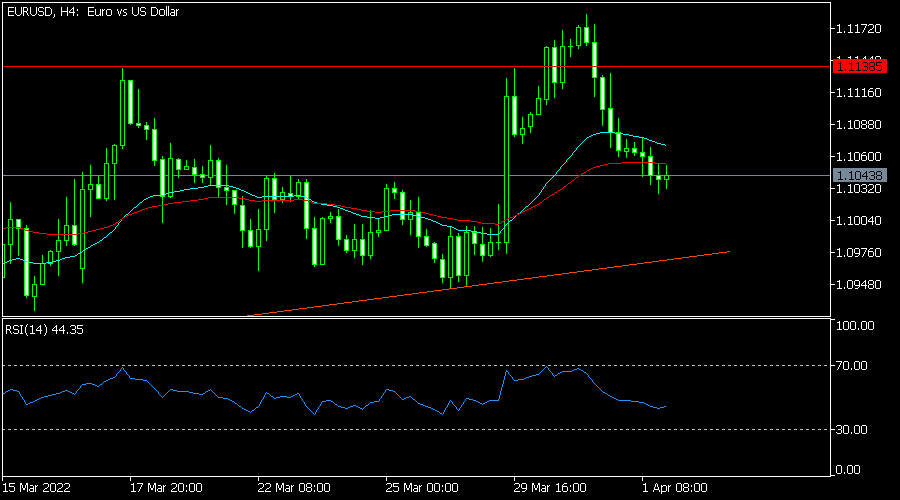Click the 29 Mar 16:00 time label

point(550,488)
